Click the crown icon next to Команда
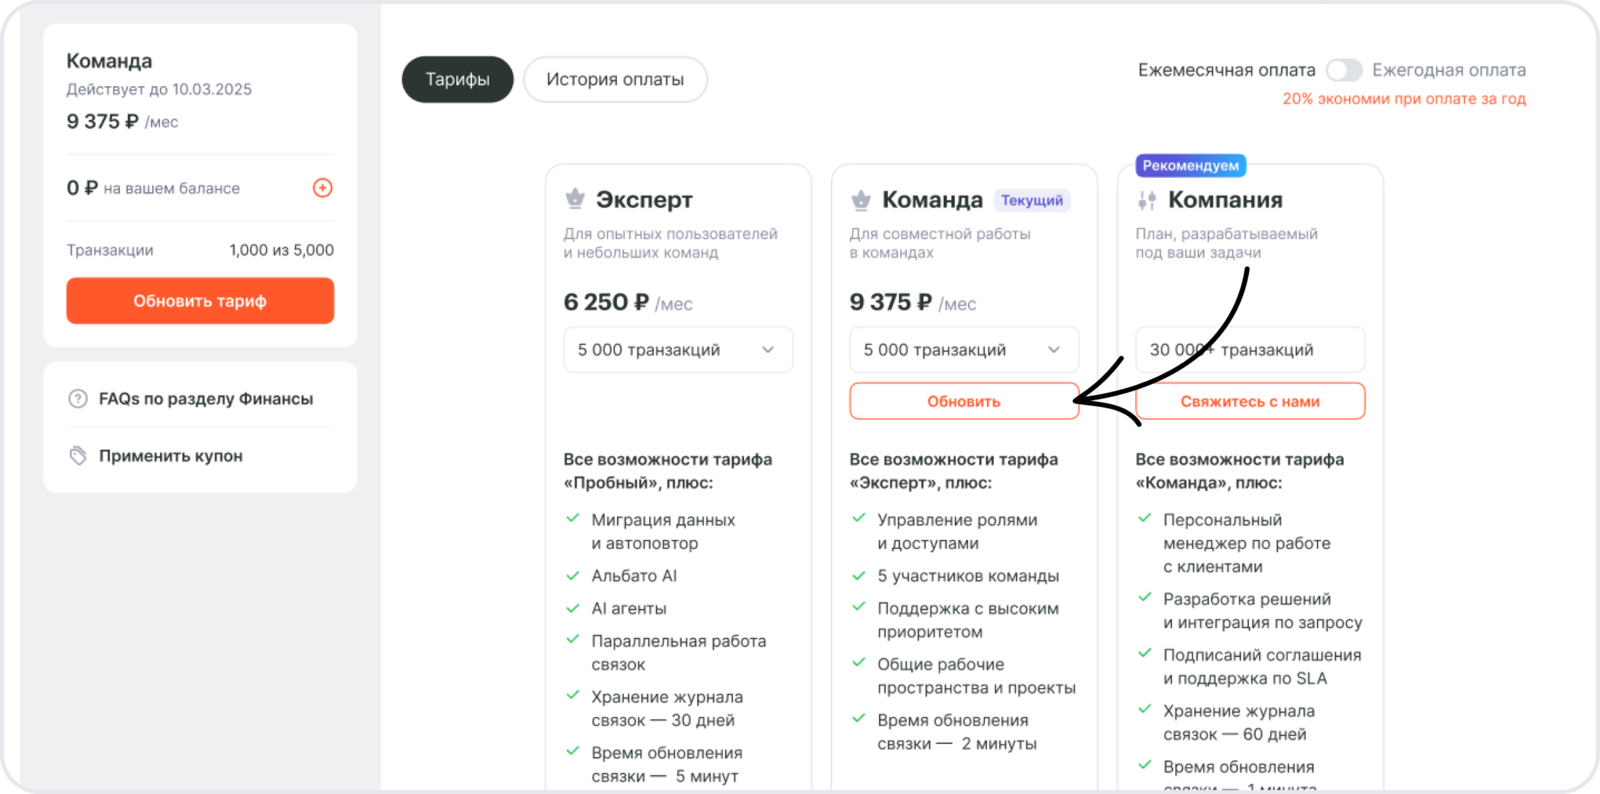Image resolution: width=1600 pixels, height=794 pixels. tap(861, 200)
